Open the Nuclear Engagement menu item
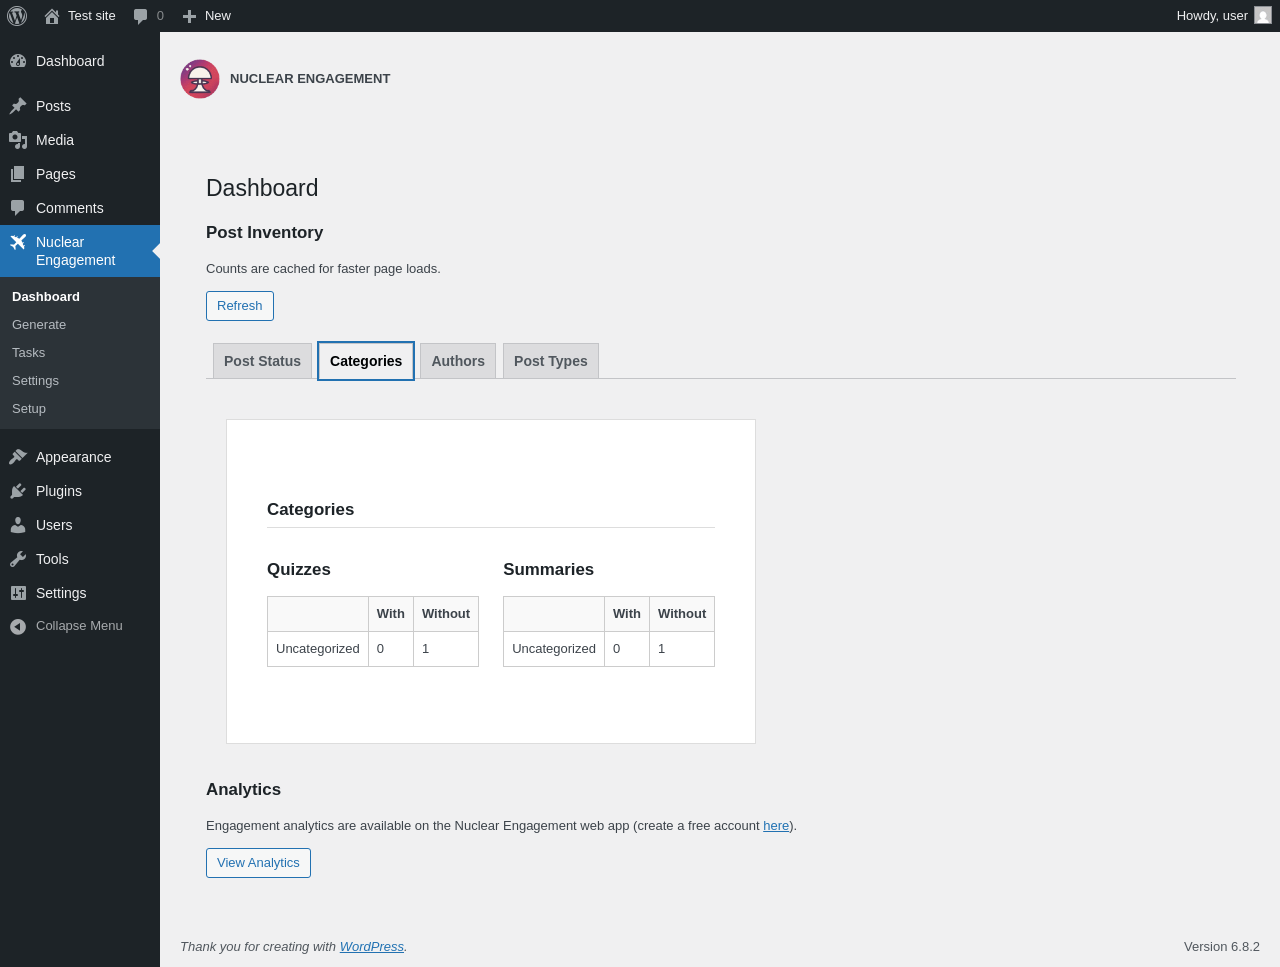Viewport: 1280px width, 967px height. [80, 251]
